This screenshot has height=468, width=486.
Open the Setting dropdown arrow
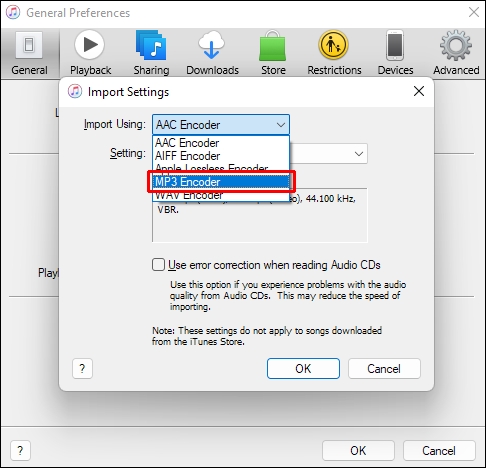(359, 154)
